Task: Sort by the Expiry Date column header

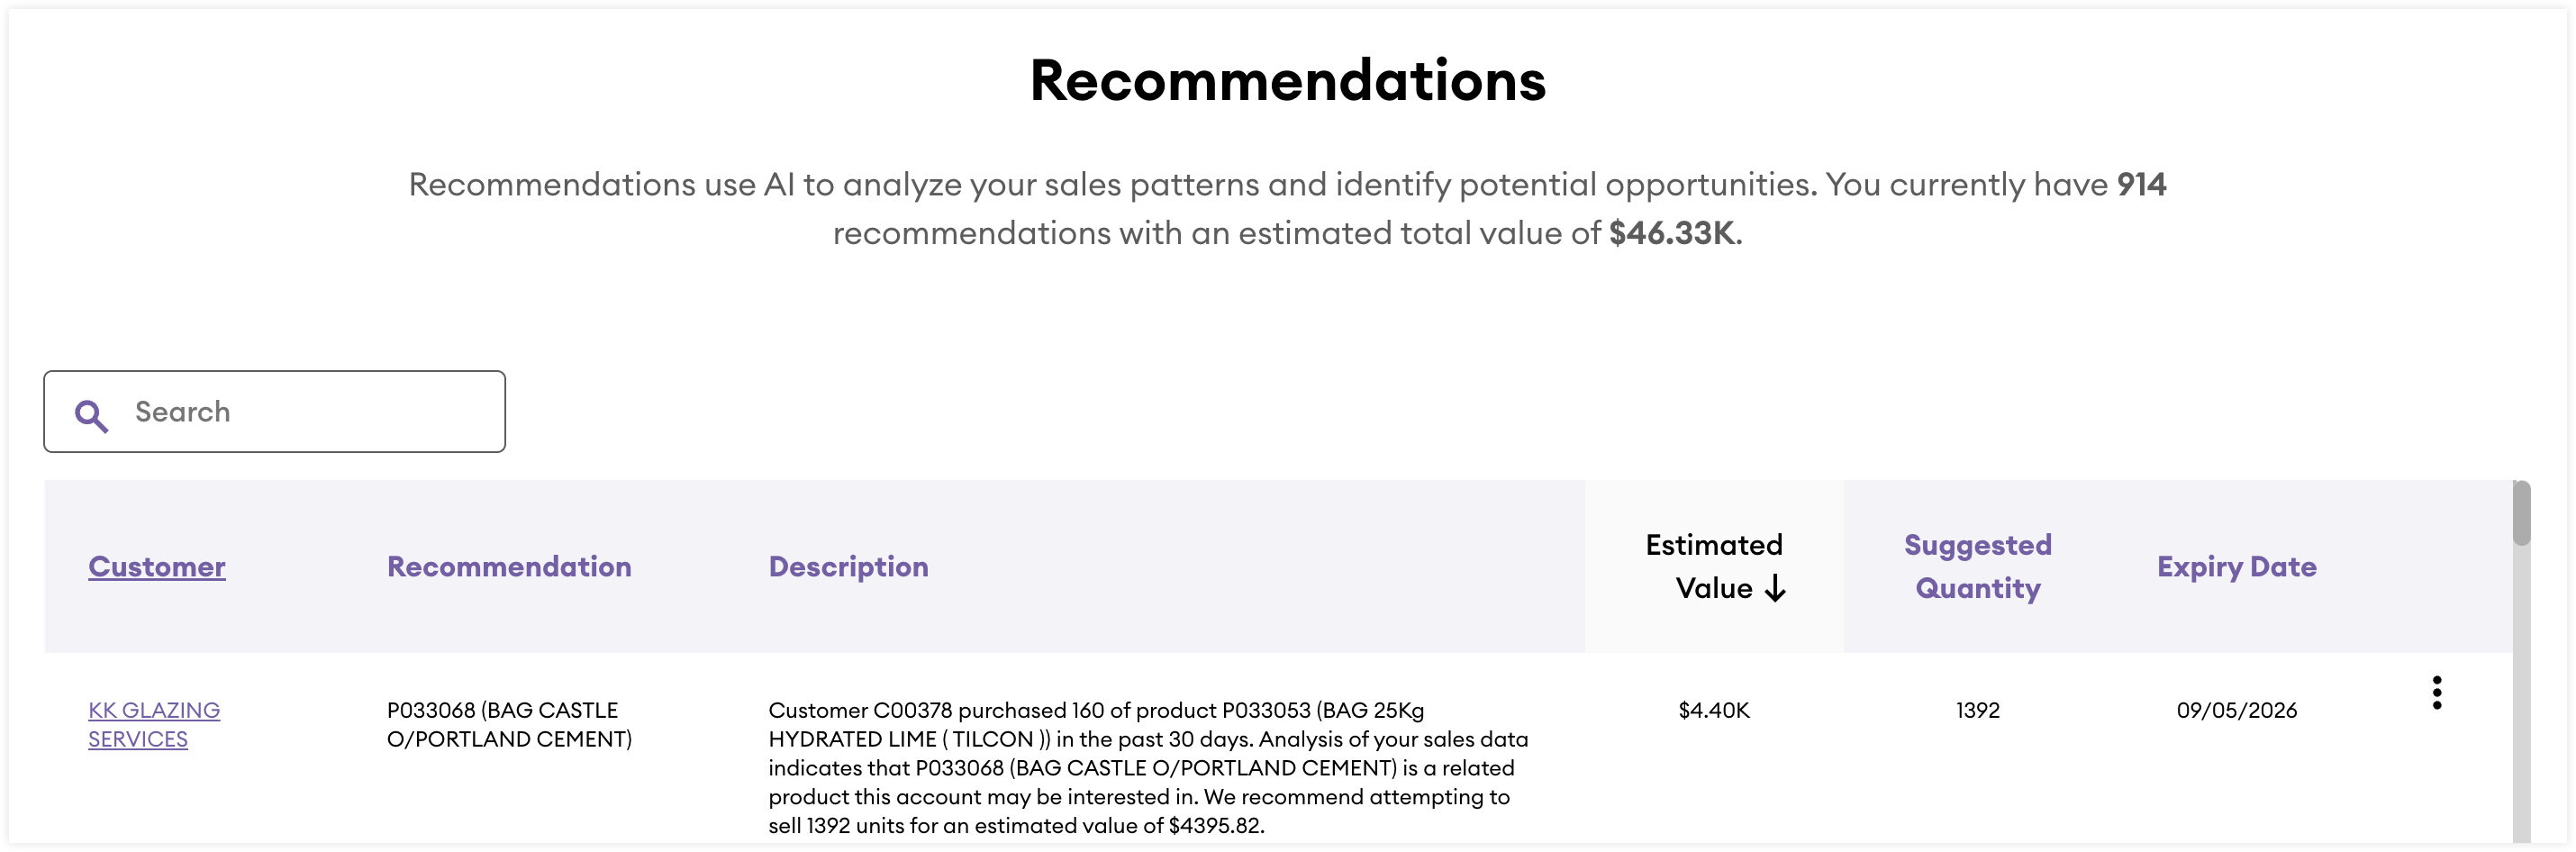Action: 2236,566
